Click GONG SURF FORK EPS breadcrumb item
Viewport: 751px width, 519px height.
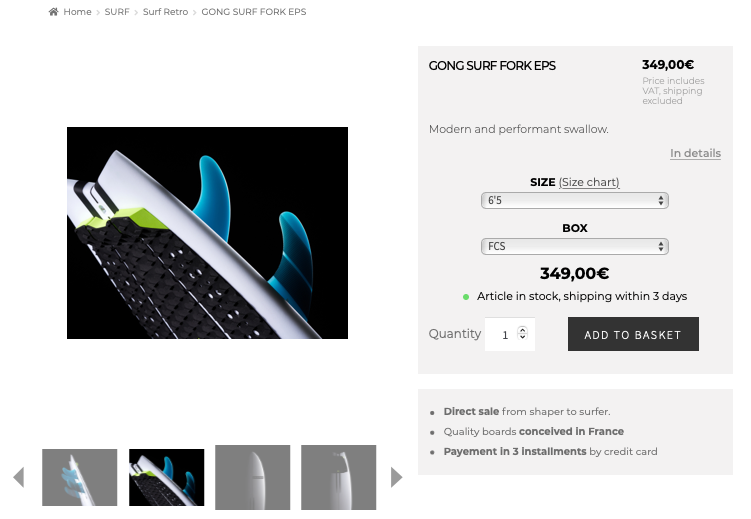point(253,11)
